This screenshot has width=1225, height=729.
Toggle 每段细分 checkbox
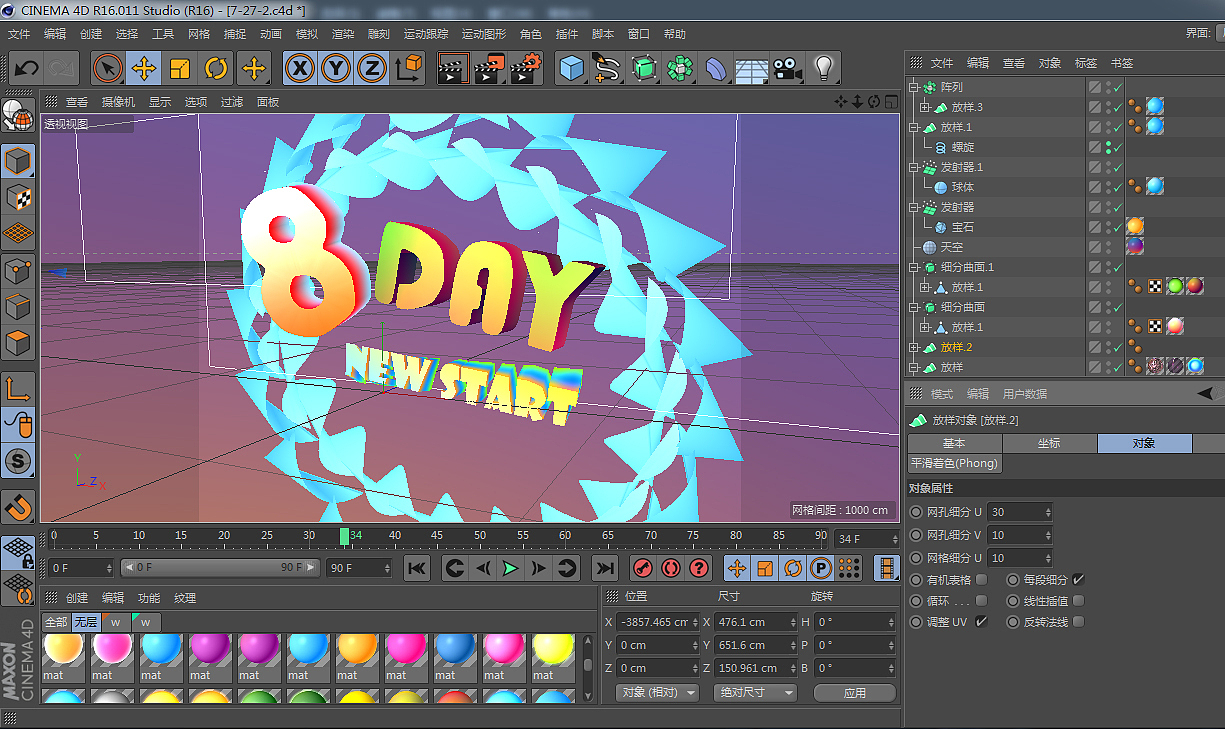(1078, 579)
